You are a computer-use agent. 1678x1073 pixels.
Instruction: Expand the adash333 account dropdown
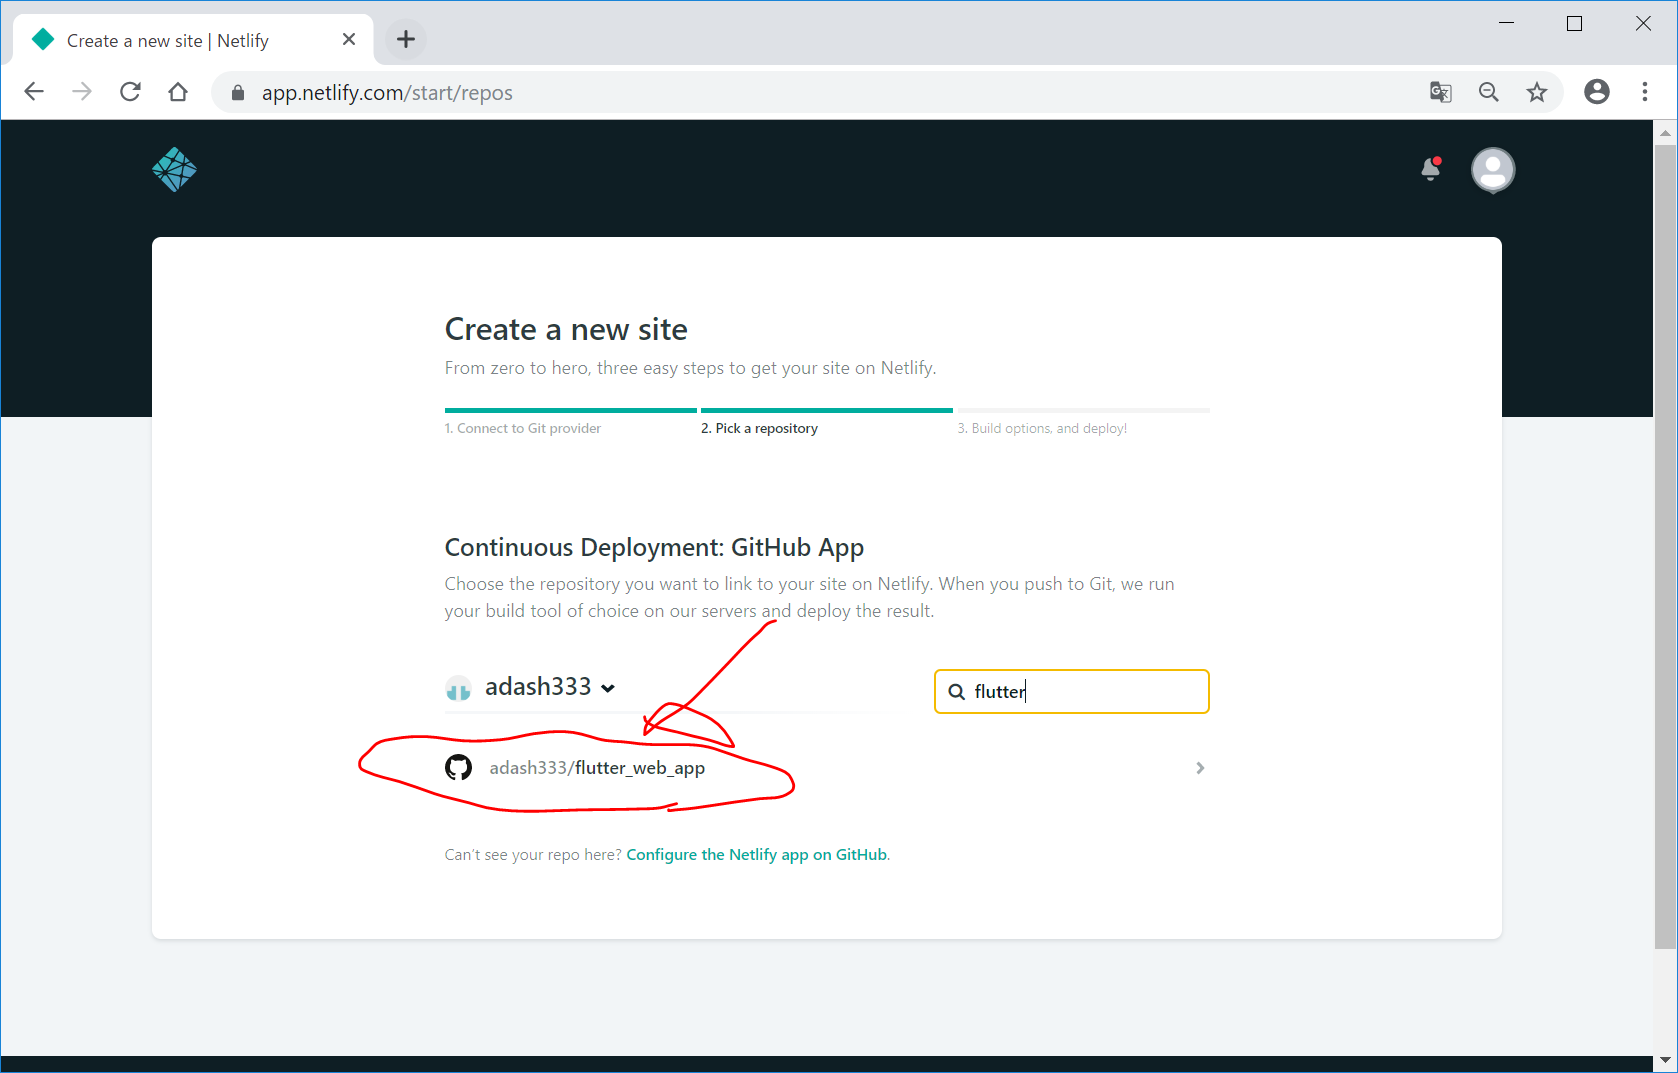[548, 687]
